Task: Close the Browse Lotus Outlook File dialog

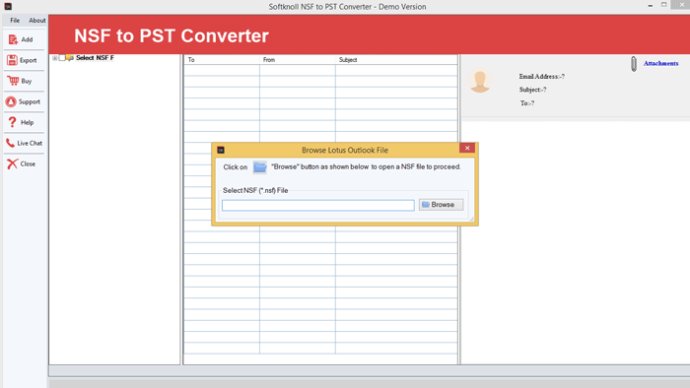Action: click(467, 148)
